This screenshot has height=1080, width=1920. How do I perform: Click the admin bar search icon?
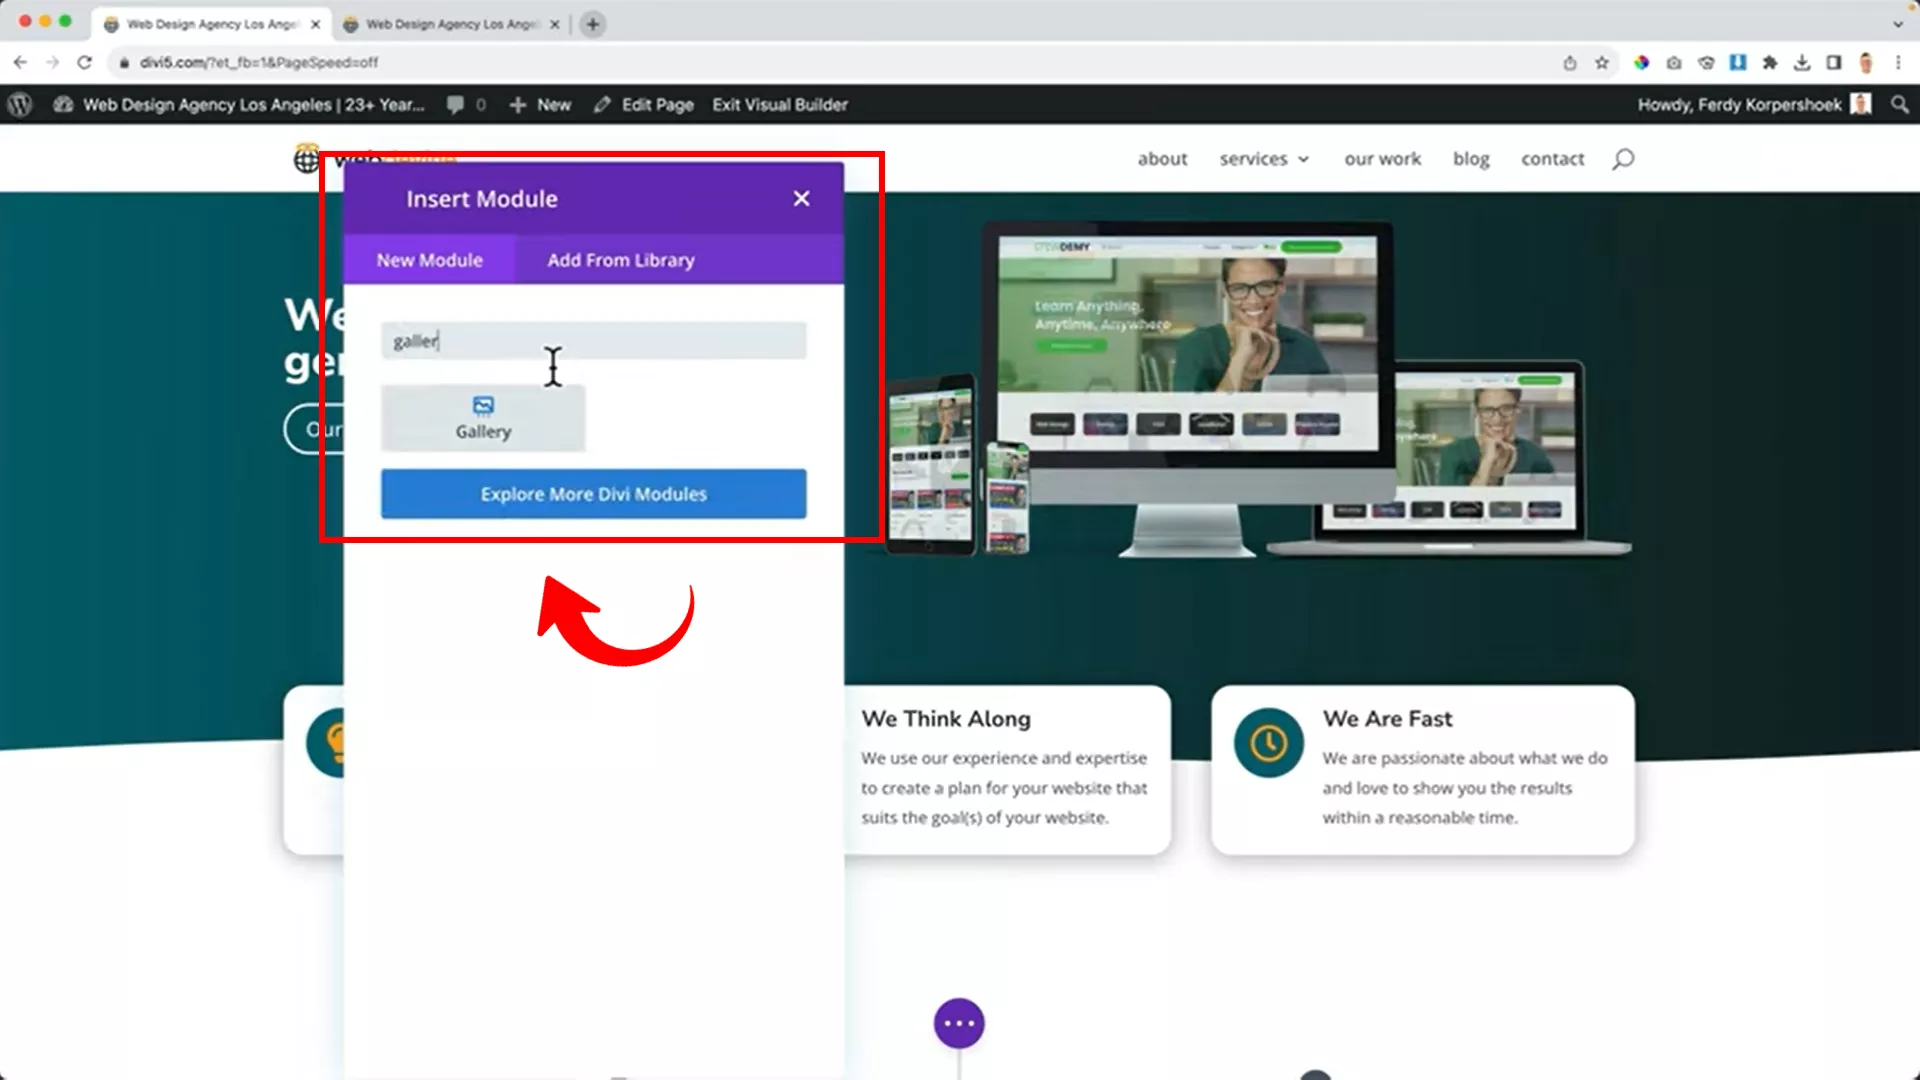[x=1899, y=105]
